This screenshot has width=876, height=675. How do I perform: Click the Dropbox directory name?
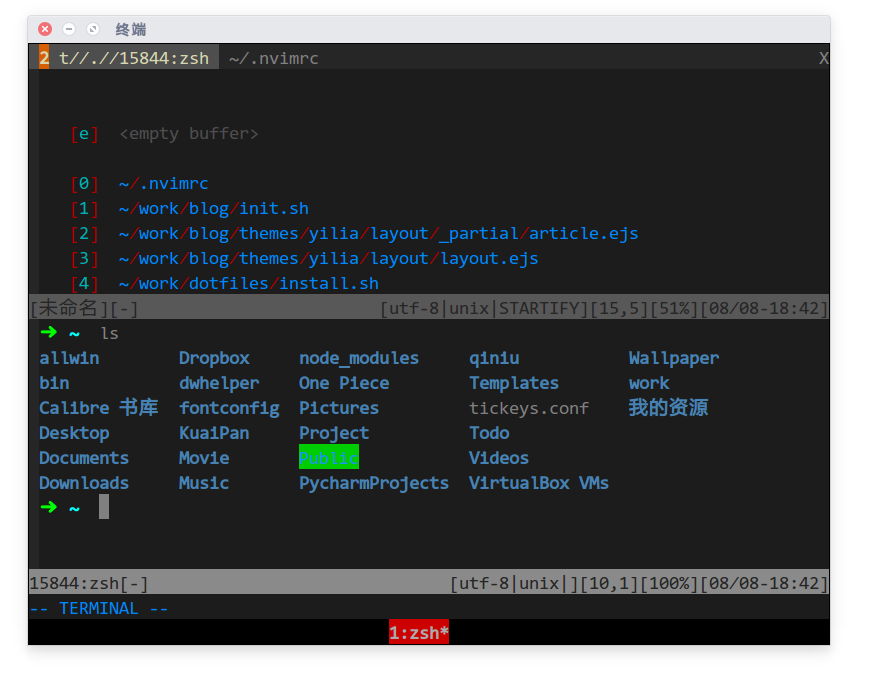[x=215, y=358]
